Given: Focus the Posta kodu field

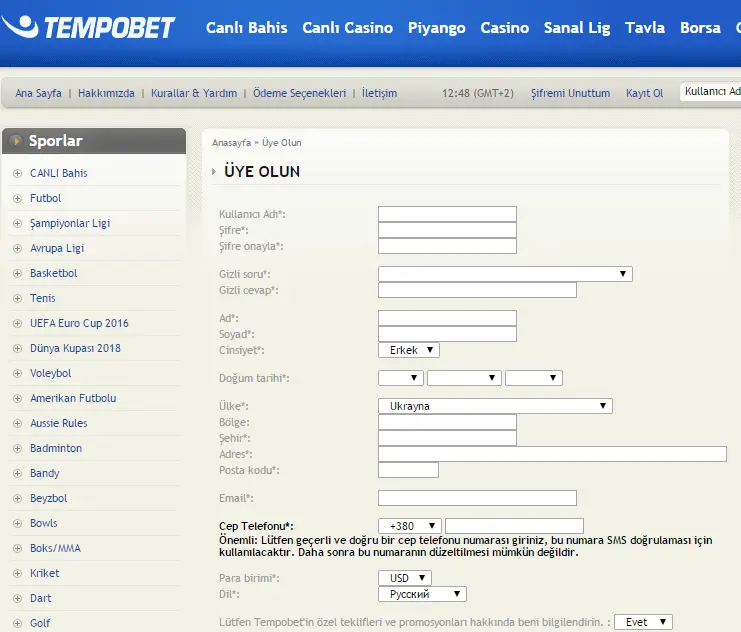Looking at the screenshot, I should coord(408,470).
